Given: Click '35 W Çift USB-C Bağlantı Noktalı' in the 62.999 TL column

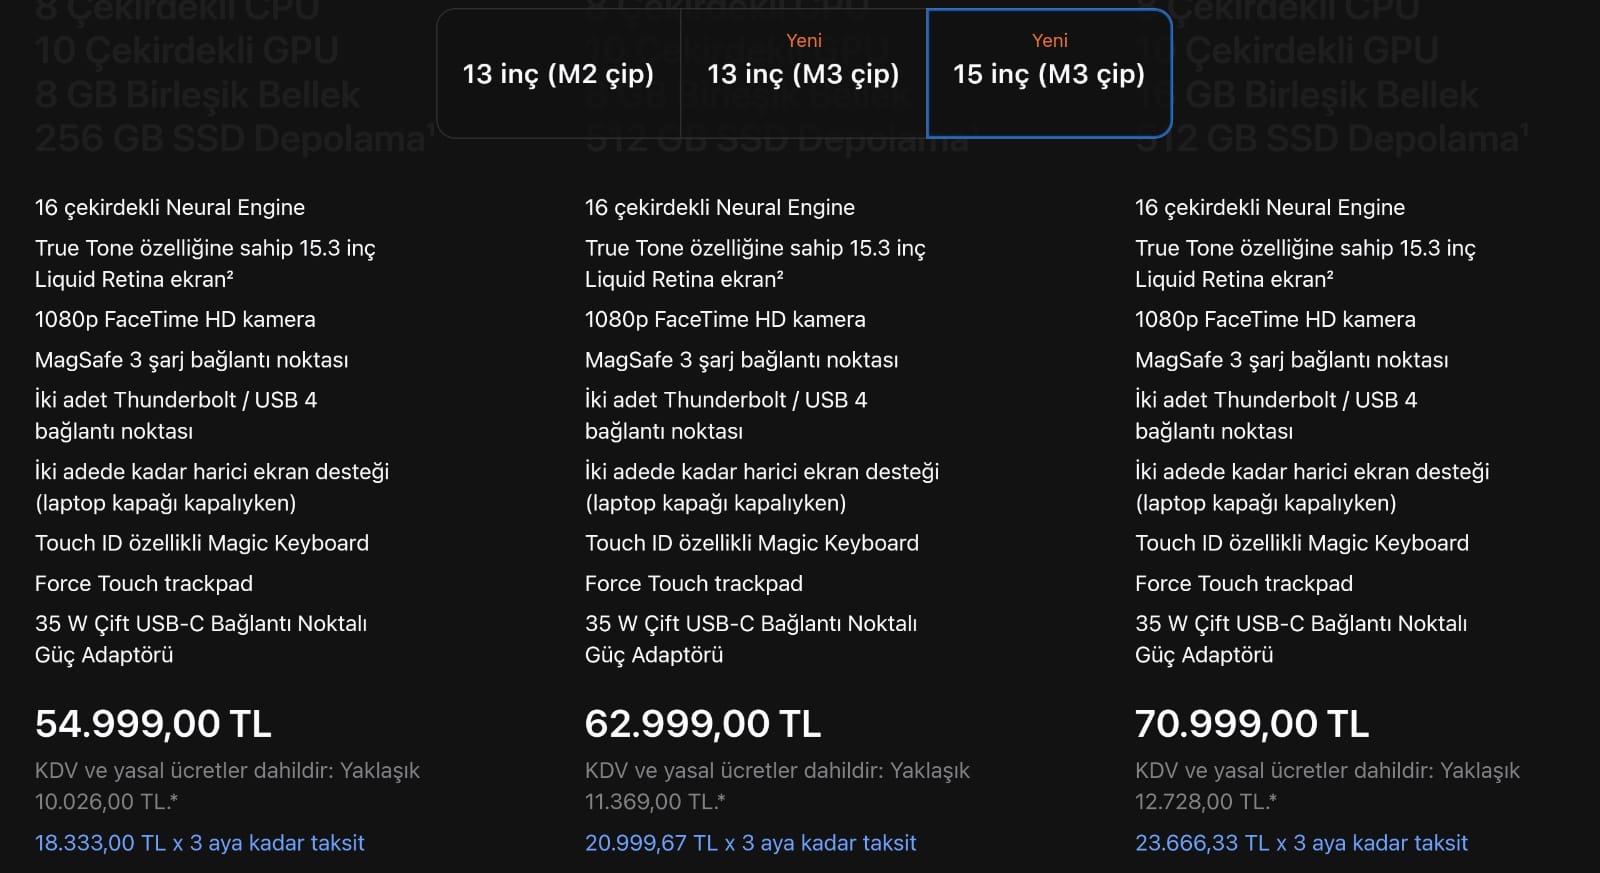Looking at the screenshot, I should click(x=751, y=624).
